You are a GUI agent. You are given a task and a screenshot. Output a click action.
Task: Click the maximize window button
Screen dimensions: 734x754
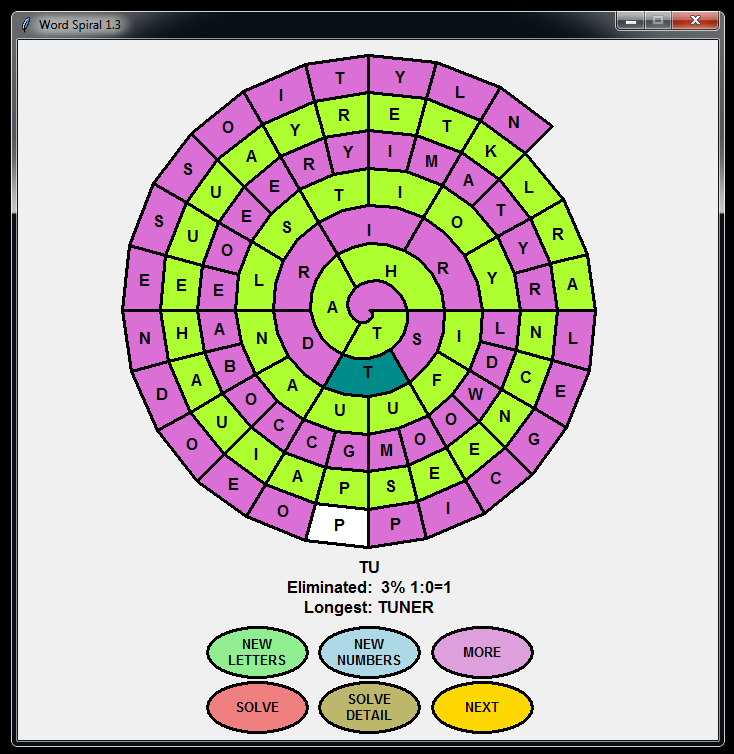[658, 20]
